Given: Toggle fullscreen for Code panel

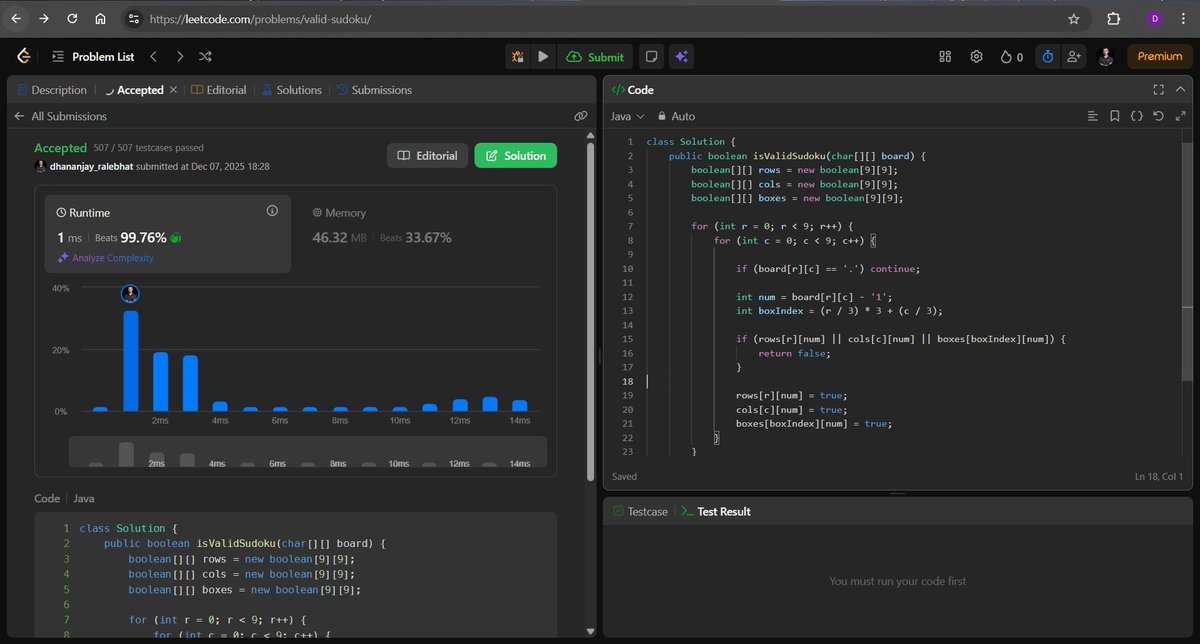Looking at the screenshot, I should 1158,90.
